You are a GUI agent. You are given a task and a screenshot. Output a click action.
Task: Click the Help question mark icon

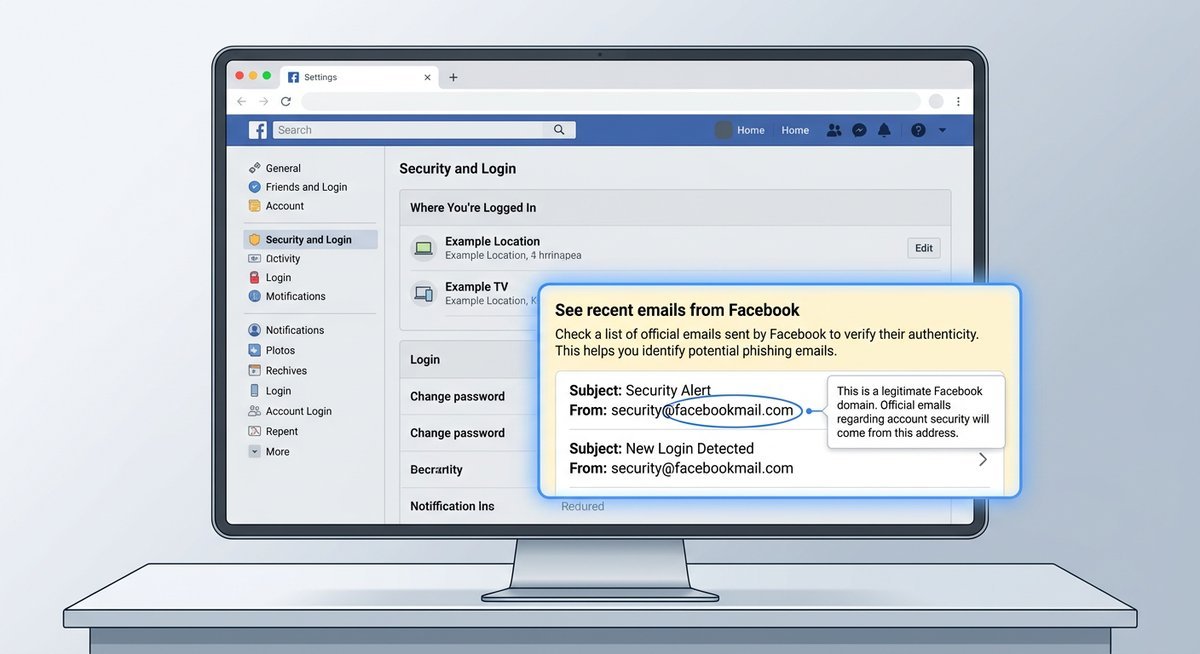tap(917, 129)
